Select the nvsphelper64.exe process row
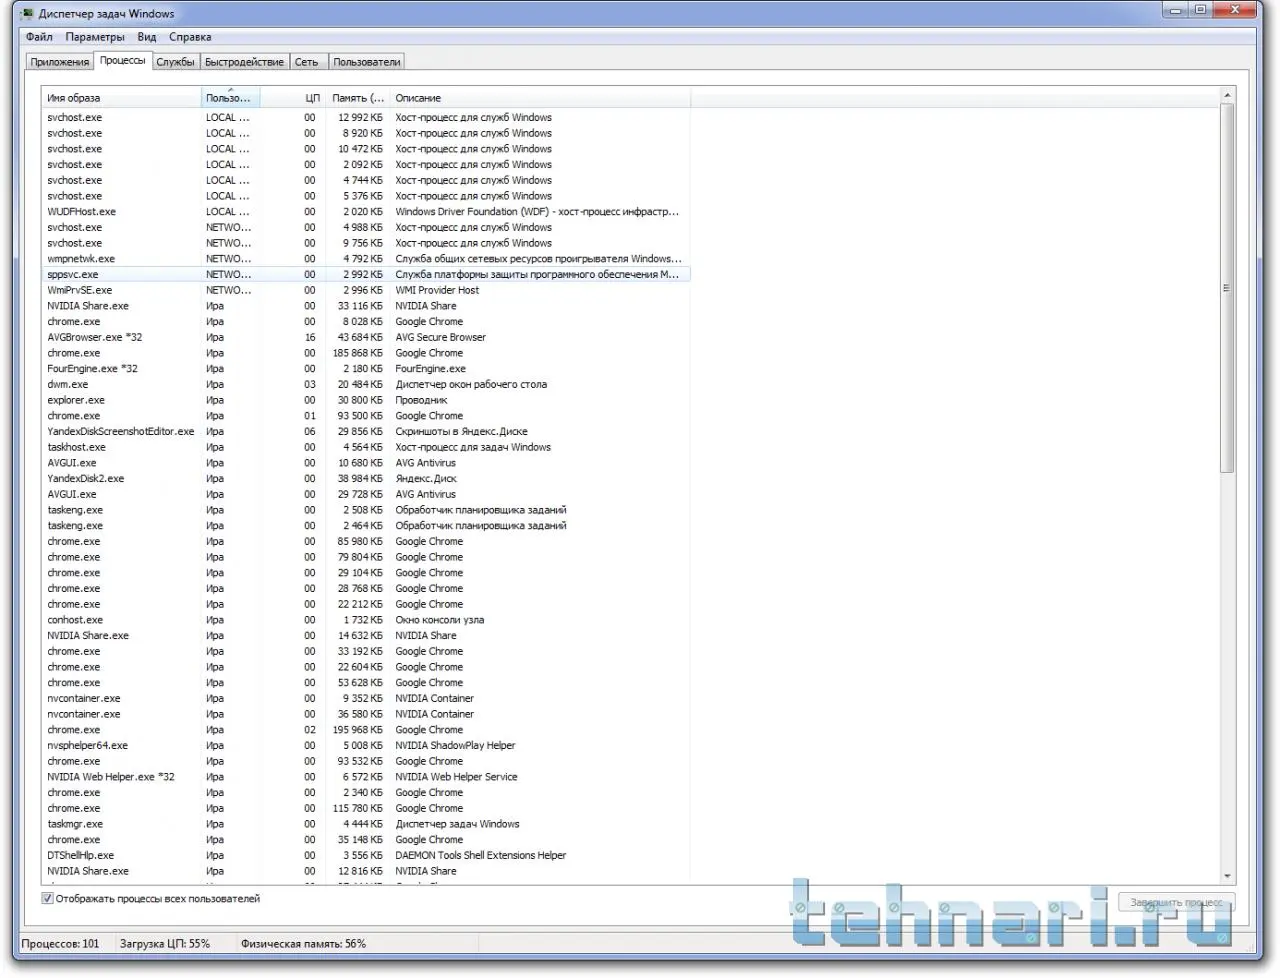 [366, 746]
